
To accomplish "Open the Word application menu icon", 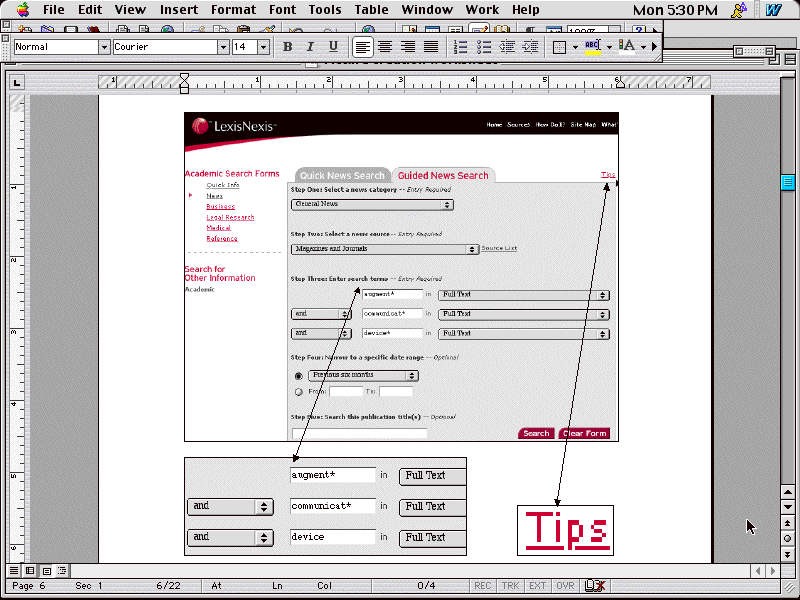I will pyautogui.click(x=773, y=10).
